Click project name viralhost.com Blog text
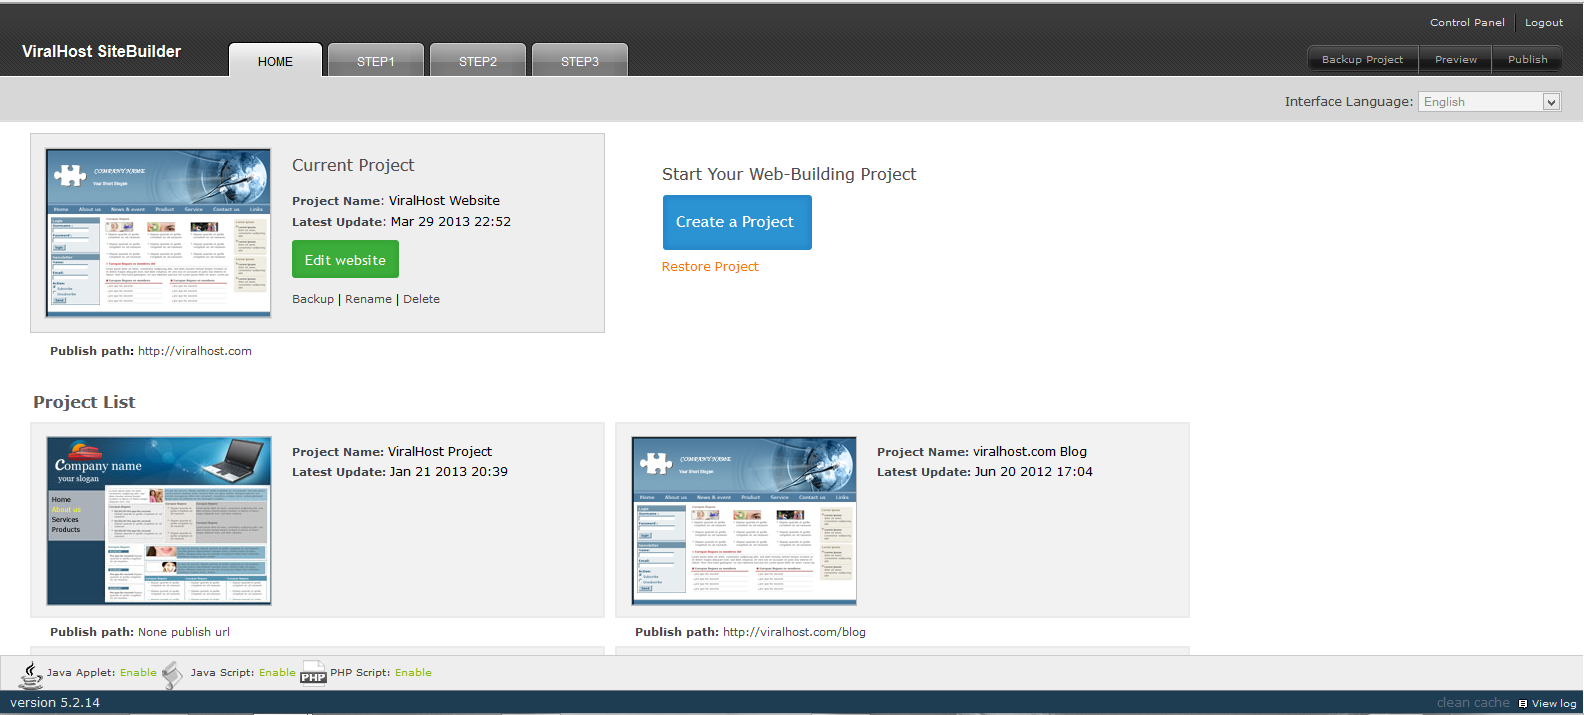The image size is (1584, 715). pyautogui.click(x=1030, y=452)
